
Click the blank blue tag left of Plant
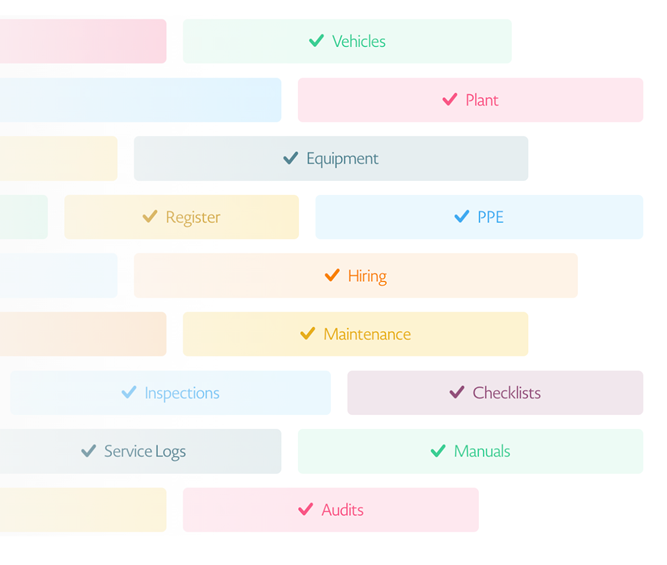(x=140, y=100)
